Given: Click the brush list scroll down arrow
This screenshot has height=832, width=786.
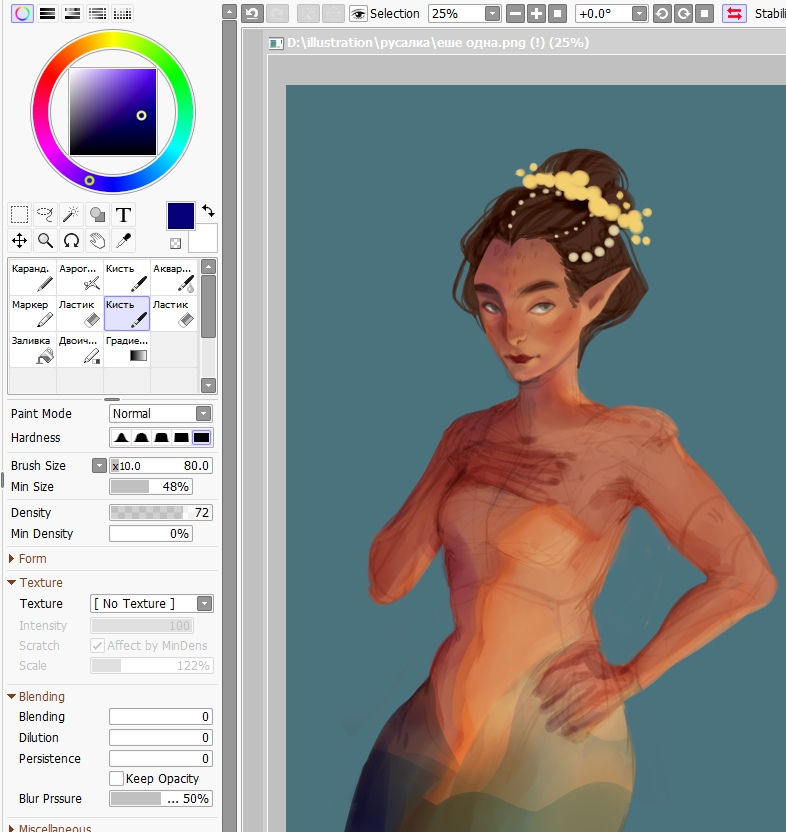Looking at the screenshot, I should (209, 385).
